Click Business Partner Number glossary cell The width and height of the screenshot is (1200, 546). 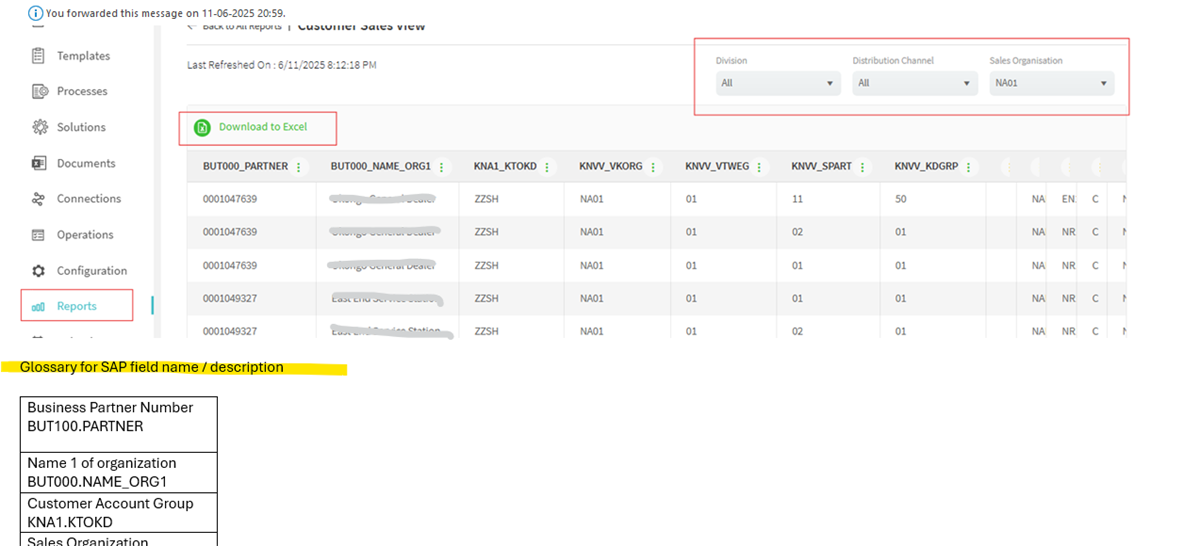coord(119,424)
